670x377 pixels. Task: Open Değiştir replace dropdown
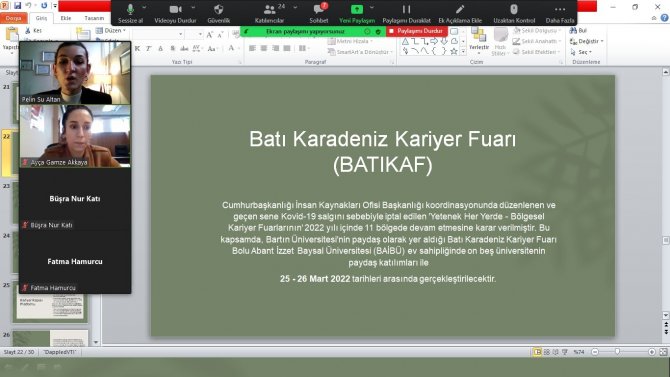587,41
